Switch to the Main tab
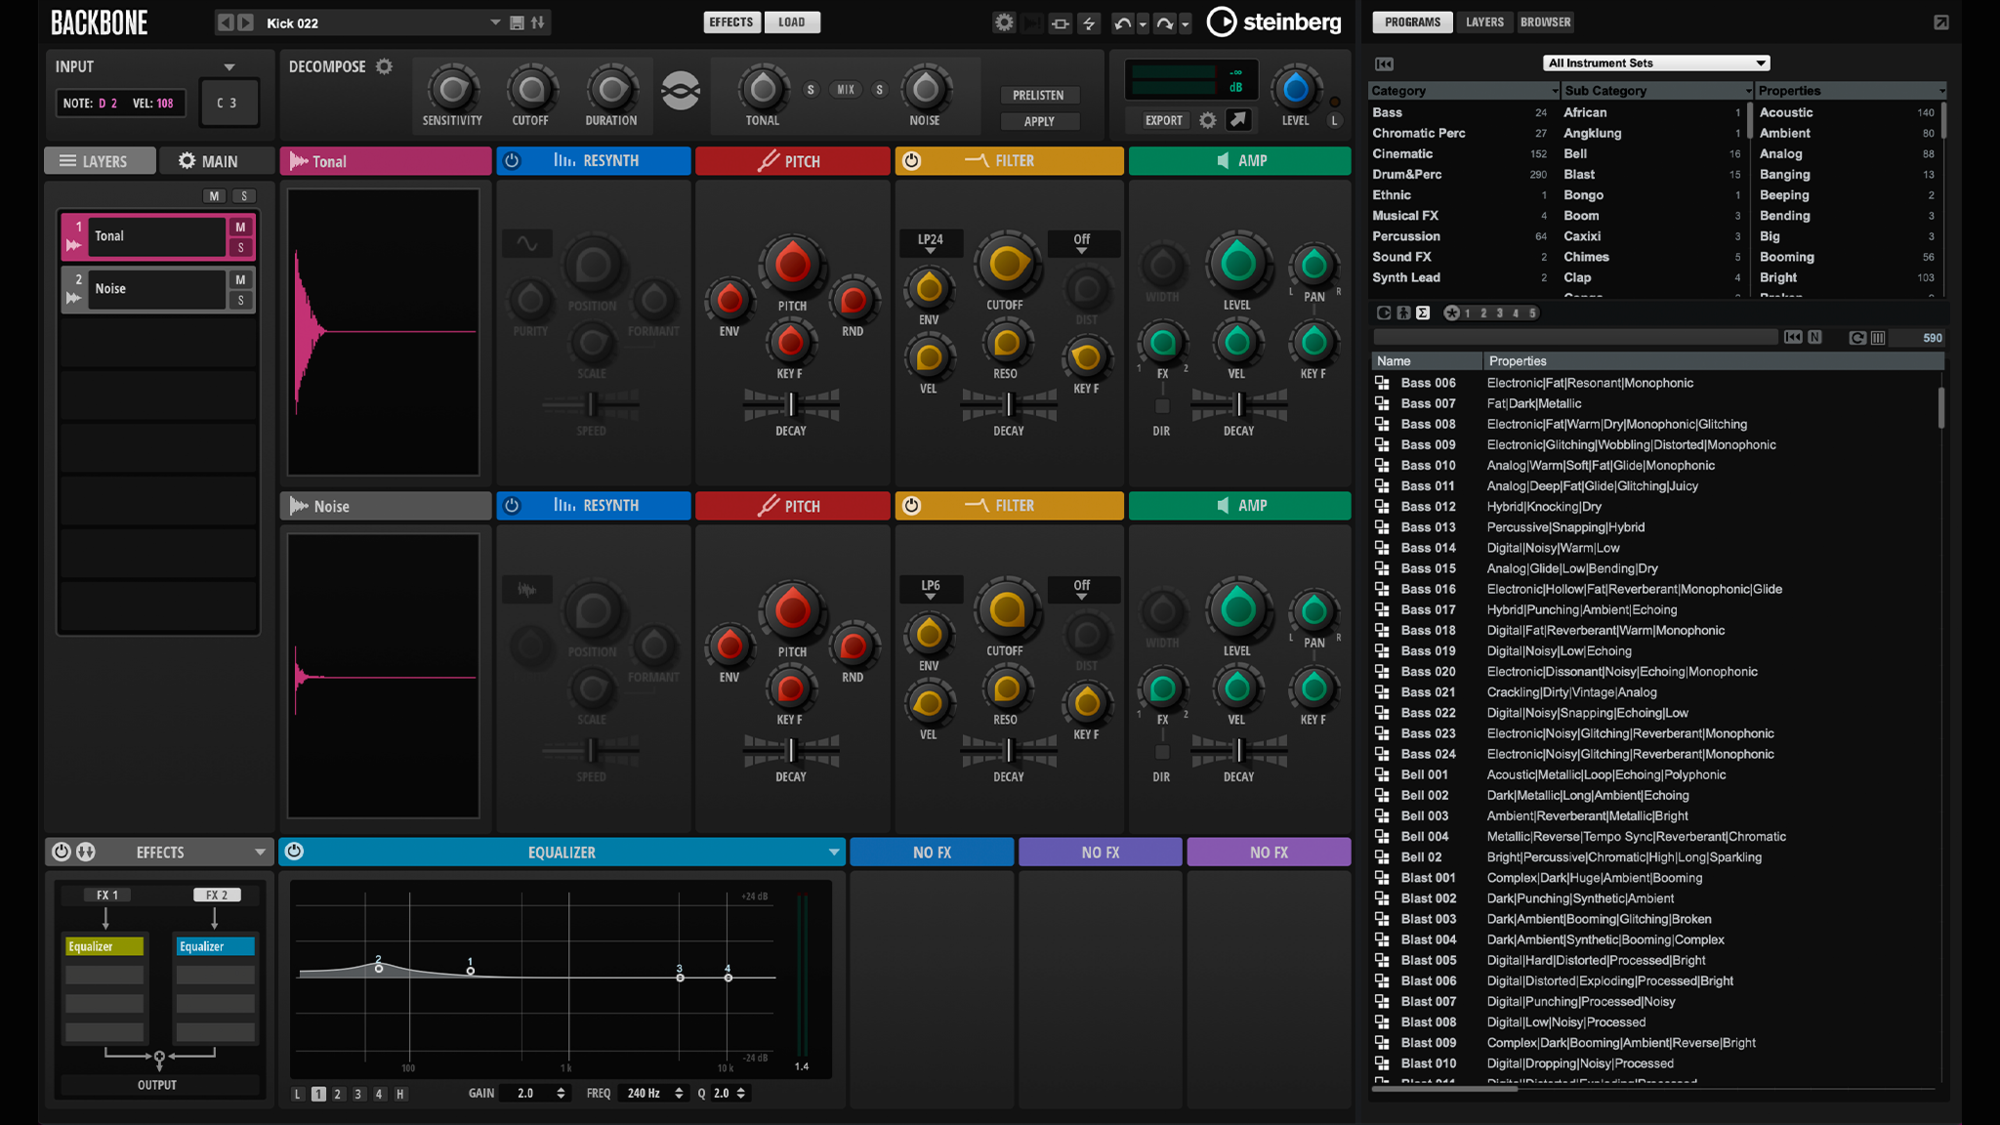Viewport: 2000px width, 1125px height. [x=208, y=161]
